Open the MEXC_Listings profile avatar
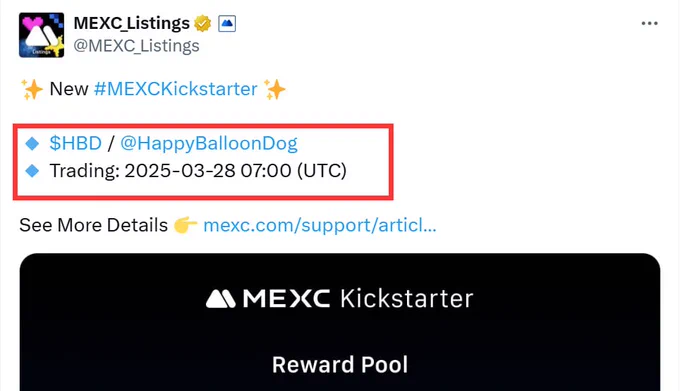The image size is (680, 391). click(42, 35)
